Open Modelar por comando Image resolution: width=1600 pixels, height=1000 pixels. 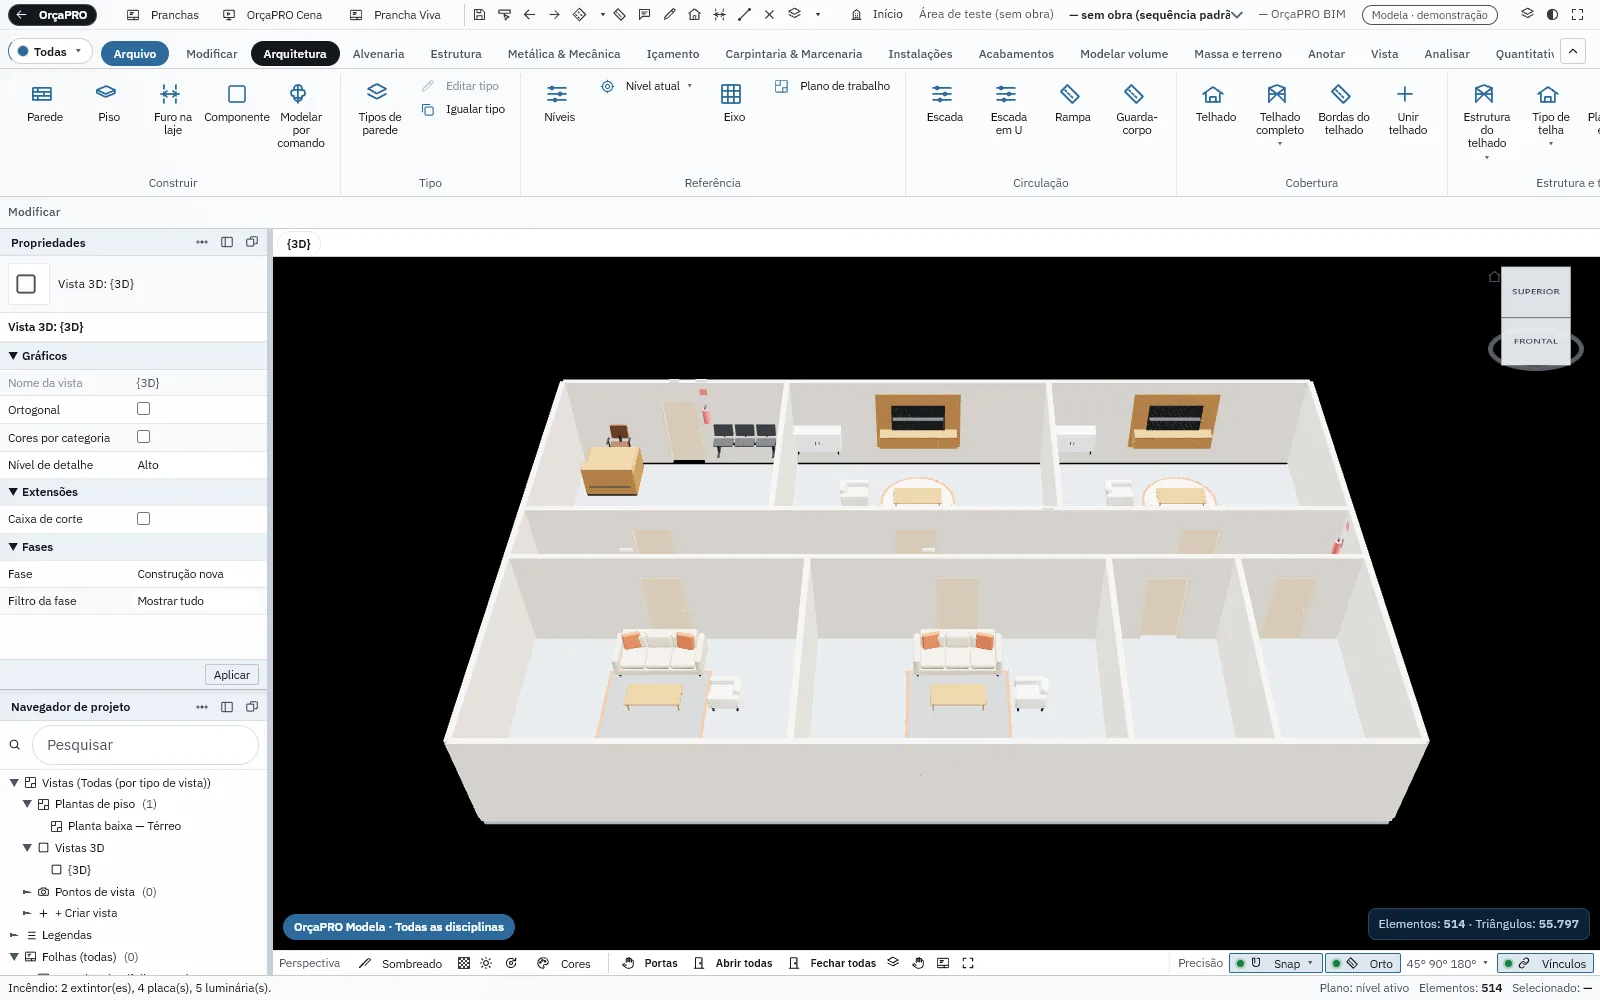(x=301, y=116)
